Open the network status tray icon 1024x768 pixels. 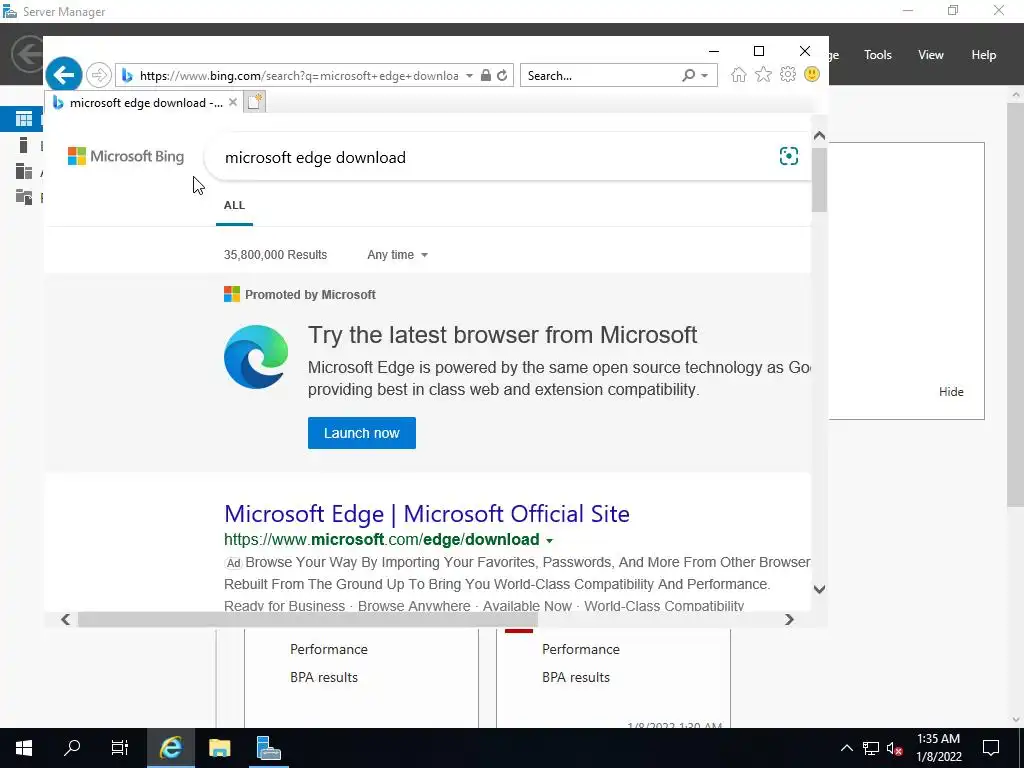[871, 748]
